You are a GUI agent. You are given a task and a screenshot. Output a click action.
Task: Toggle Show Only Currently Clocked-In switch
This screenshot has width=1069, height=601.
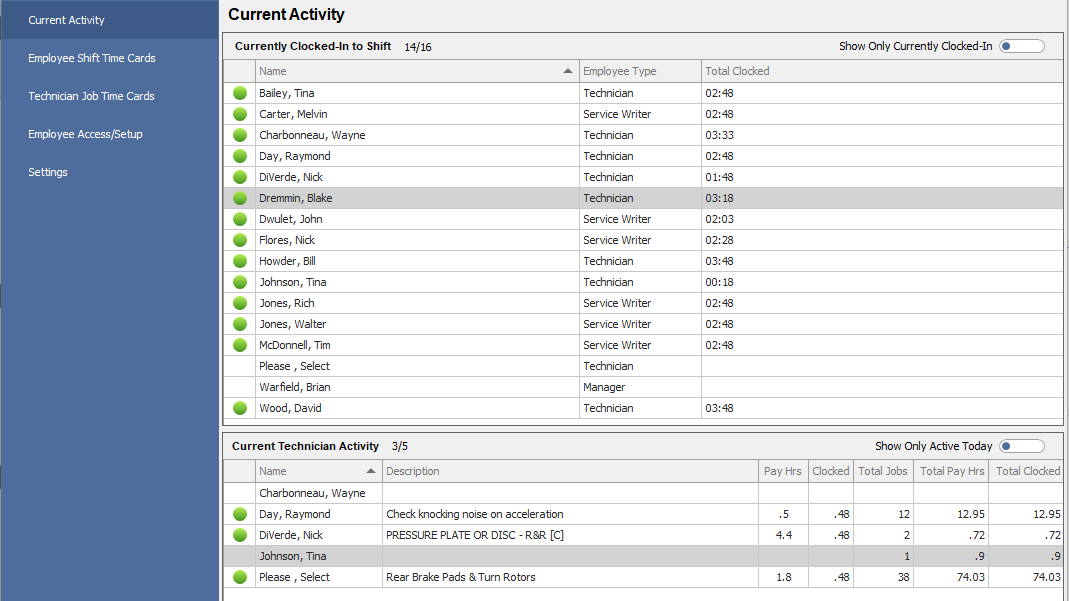[x=1021, y=46]
